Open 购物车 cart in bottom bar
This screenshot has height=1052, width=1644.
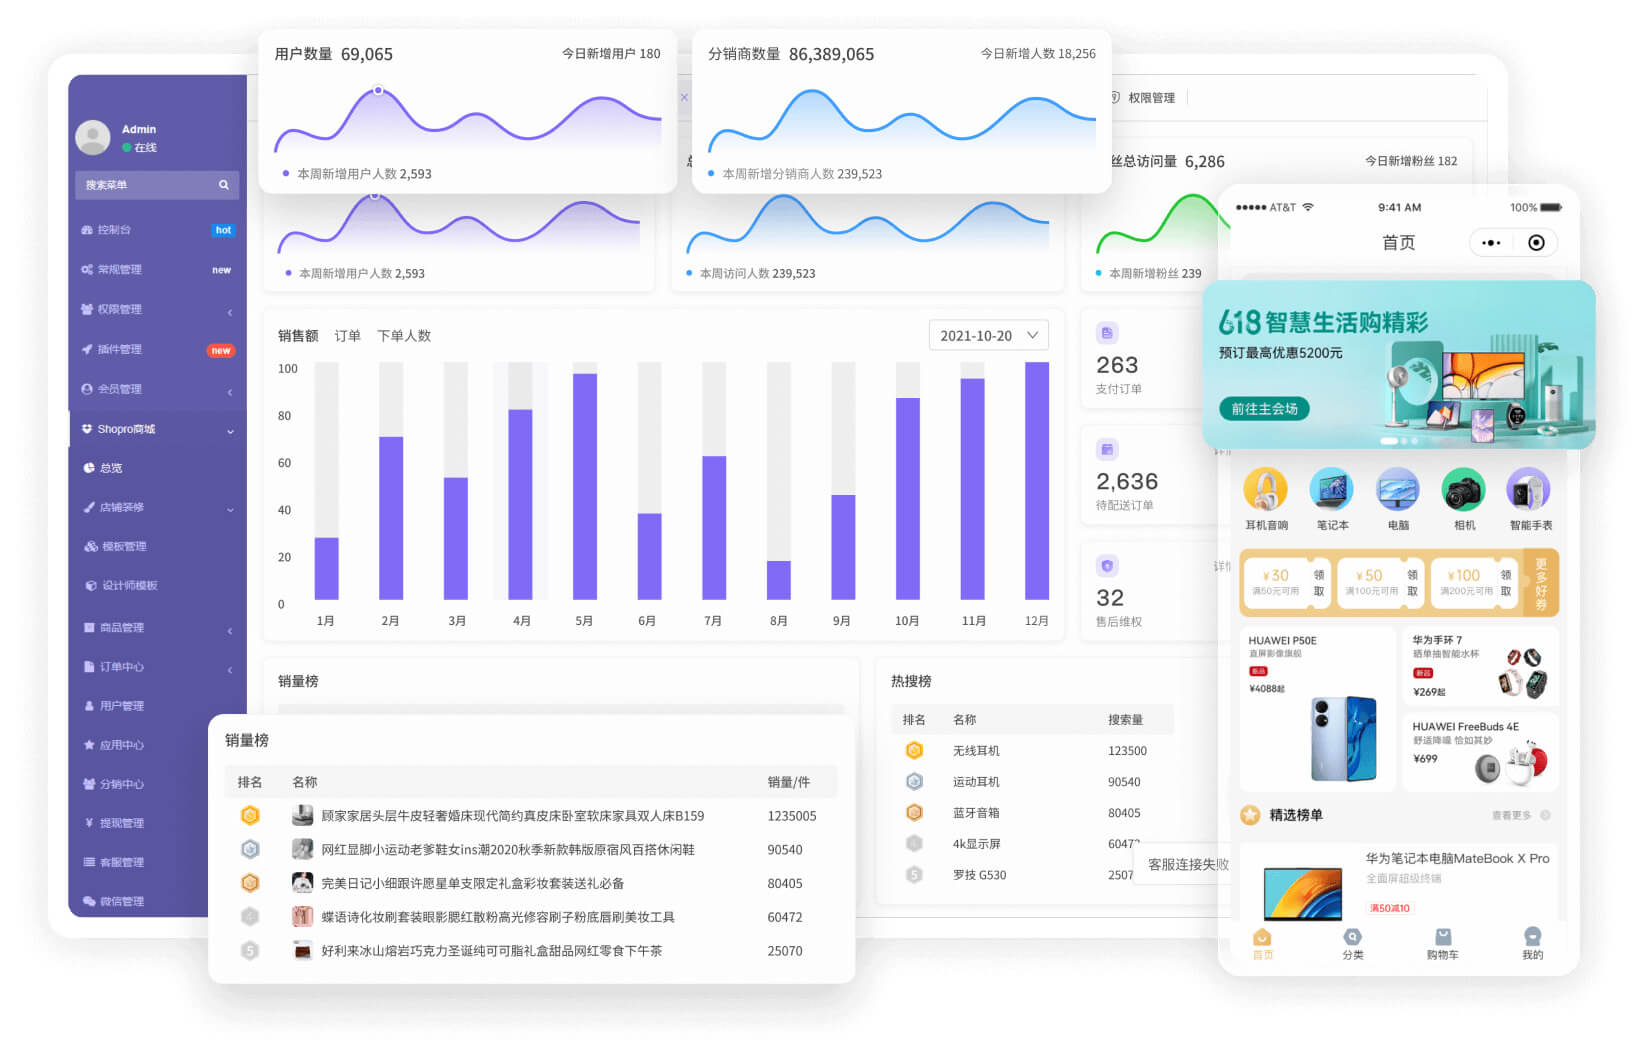click(1442, 942)
